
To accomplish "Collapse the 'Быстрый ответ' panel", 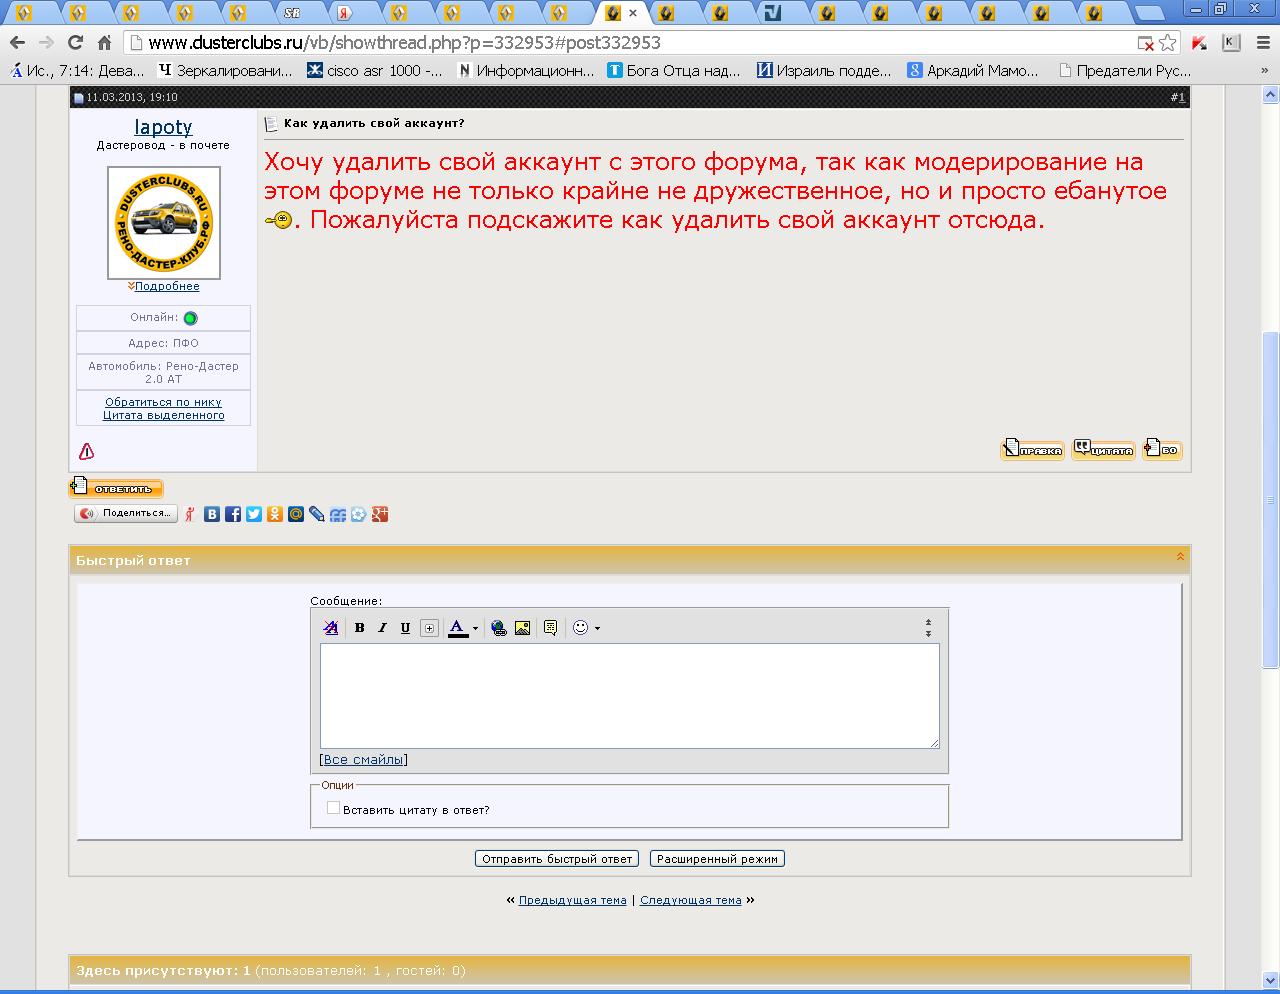I will (1180, 557).
